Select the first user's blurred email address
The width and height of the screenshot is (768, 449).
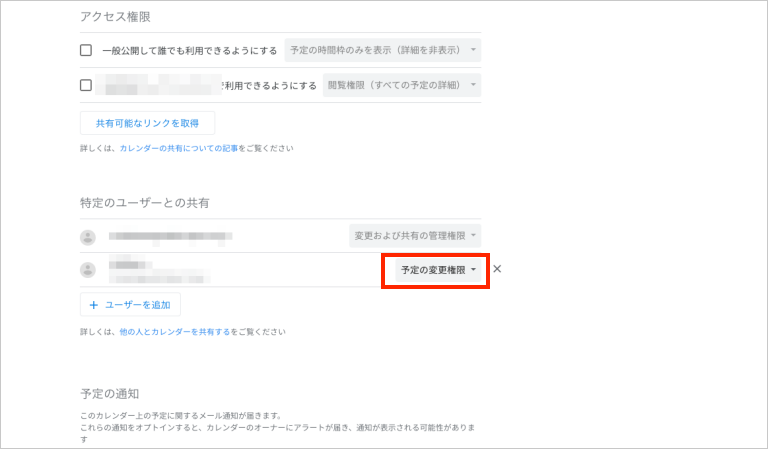tap(170, 237)
